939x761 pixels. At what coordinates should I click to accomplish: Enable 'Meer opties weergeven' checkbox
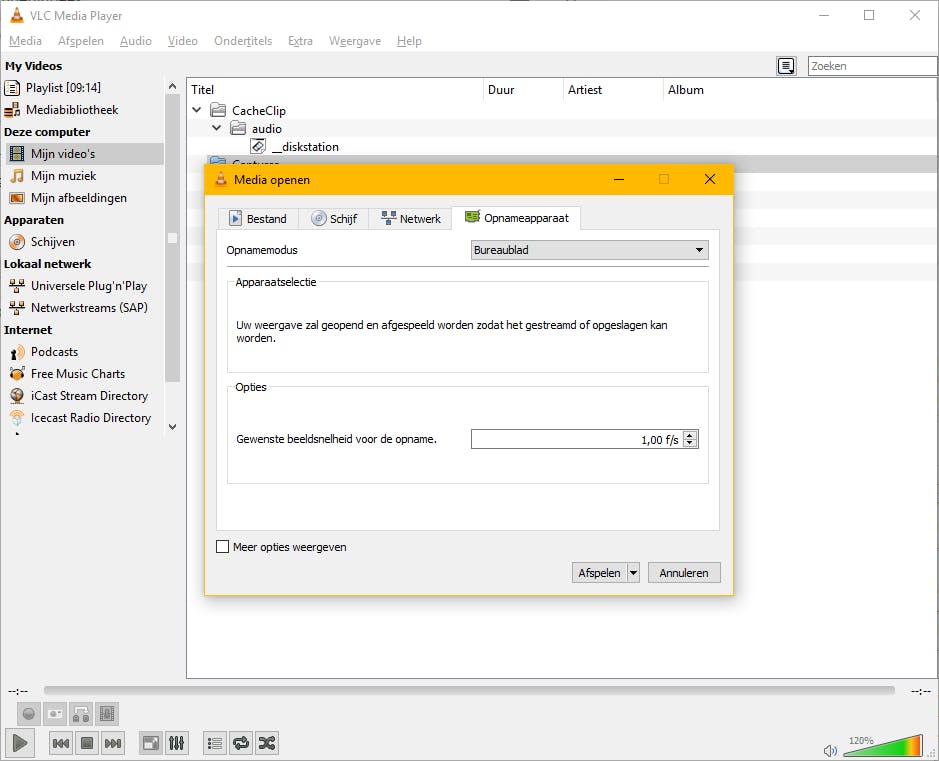223,547
